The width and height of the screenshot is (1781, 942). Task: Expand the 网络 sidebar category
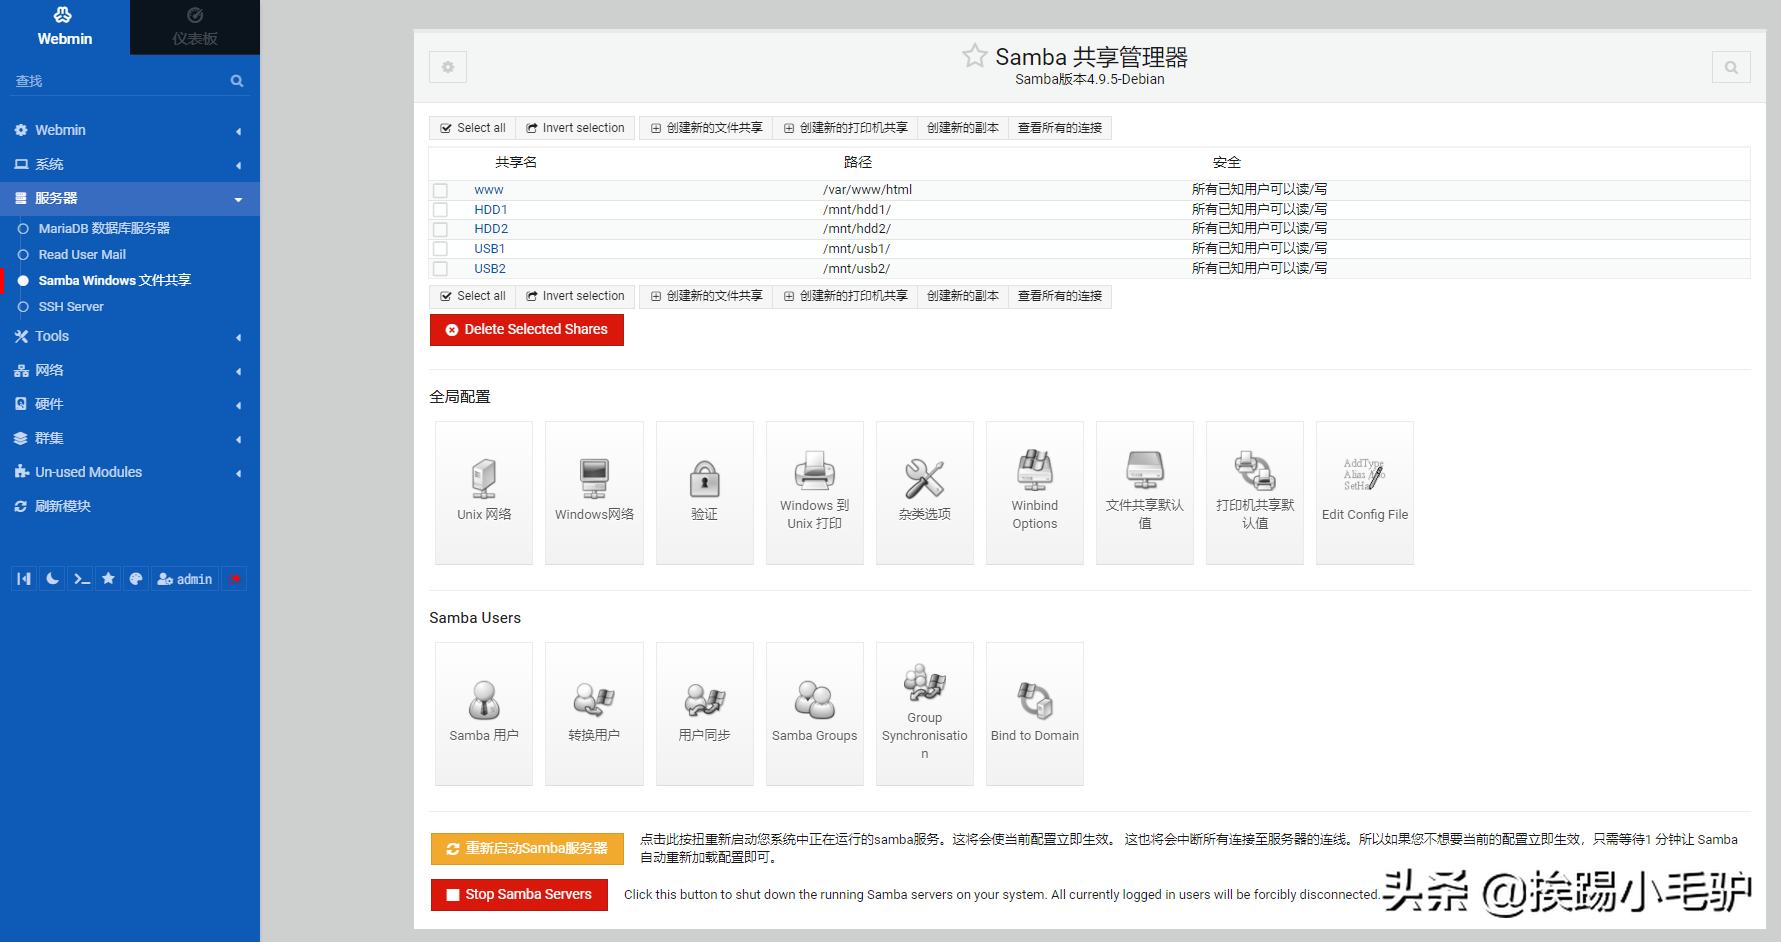tap(130, 370)
